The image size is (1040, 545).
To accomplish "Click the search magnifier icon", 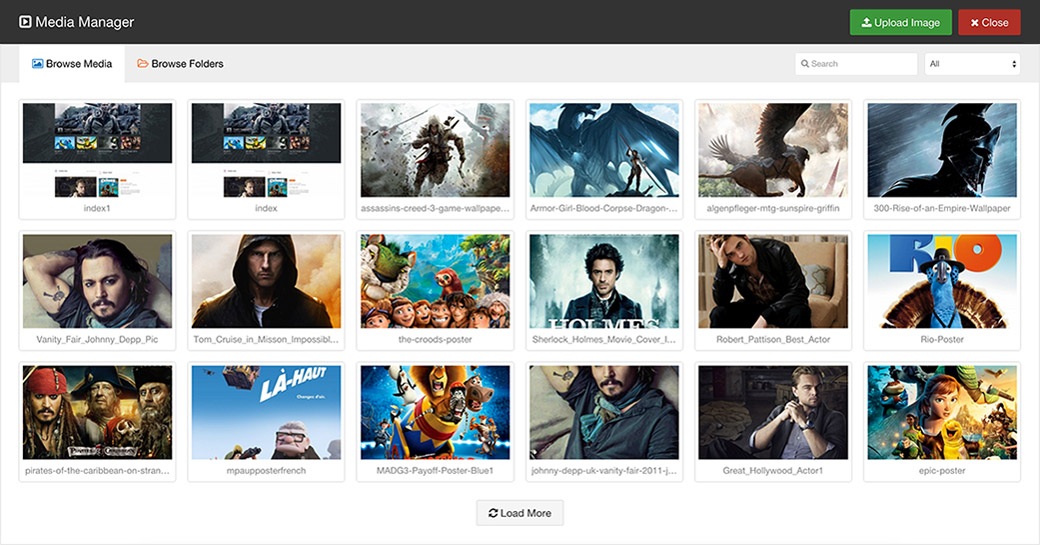I will [804, 64].
